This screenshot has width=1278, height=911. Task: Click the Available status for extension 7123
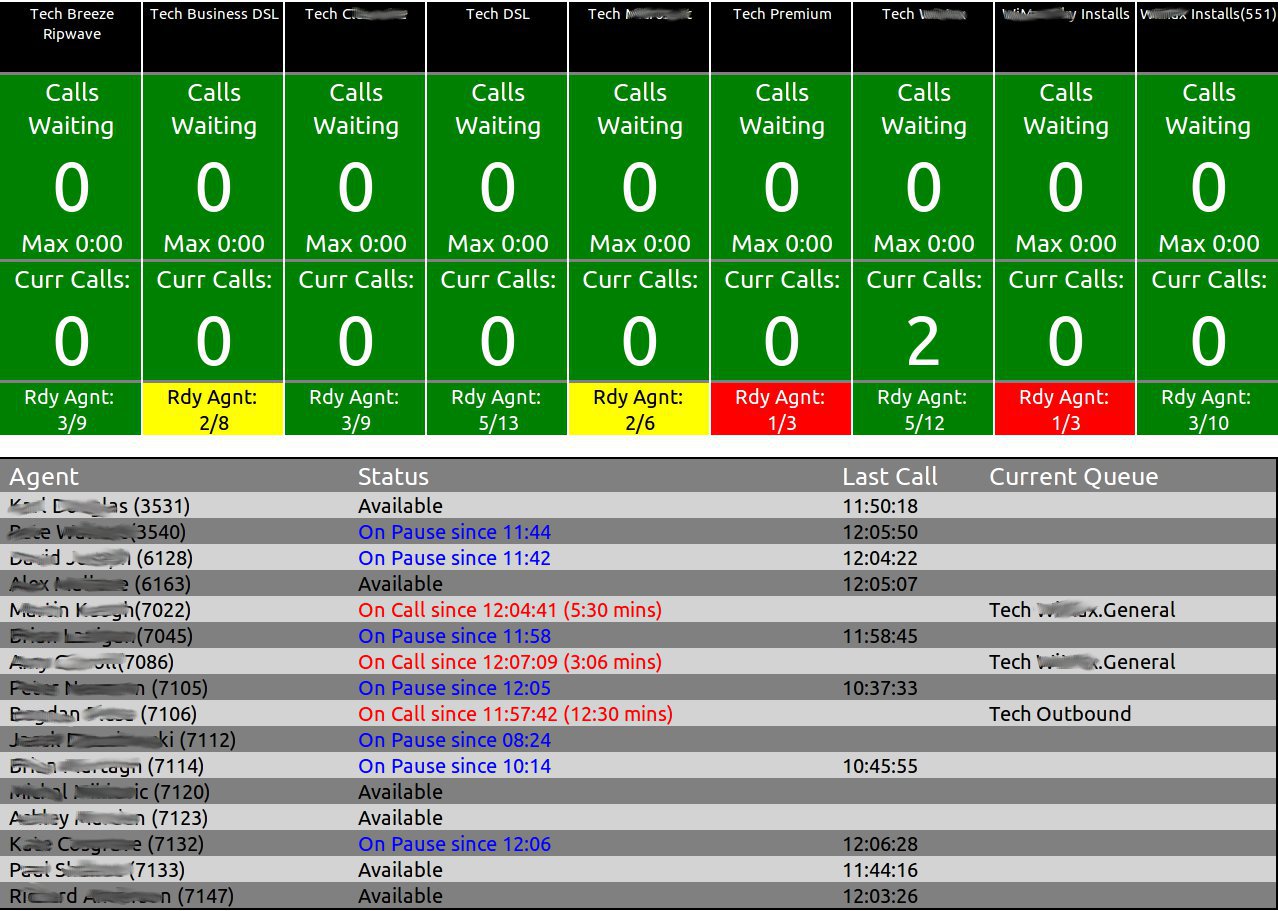point(400,818)
